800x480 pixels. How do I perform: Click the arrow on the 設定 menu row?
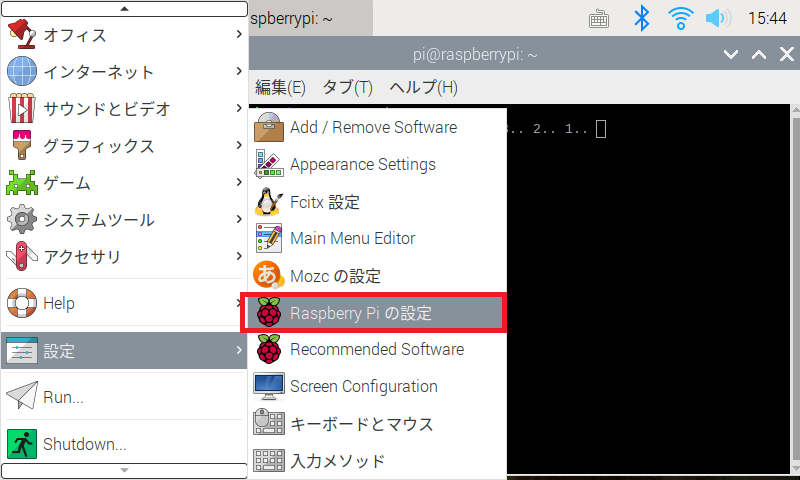[x=239, y=350]
